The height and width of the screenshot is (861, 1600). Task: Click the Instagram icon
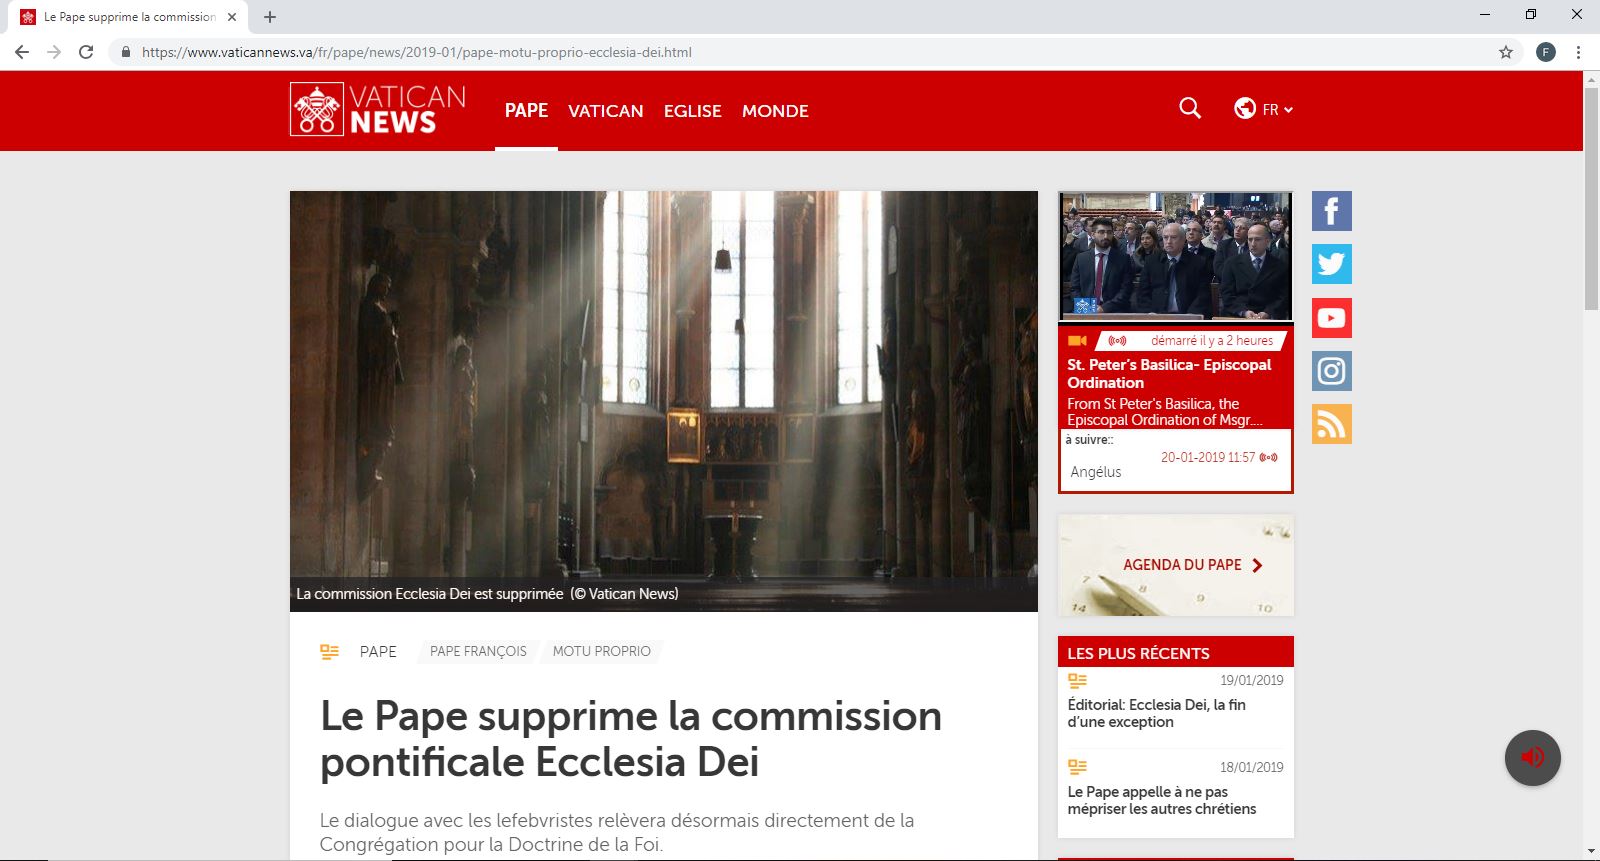(x=1331, y=371)
